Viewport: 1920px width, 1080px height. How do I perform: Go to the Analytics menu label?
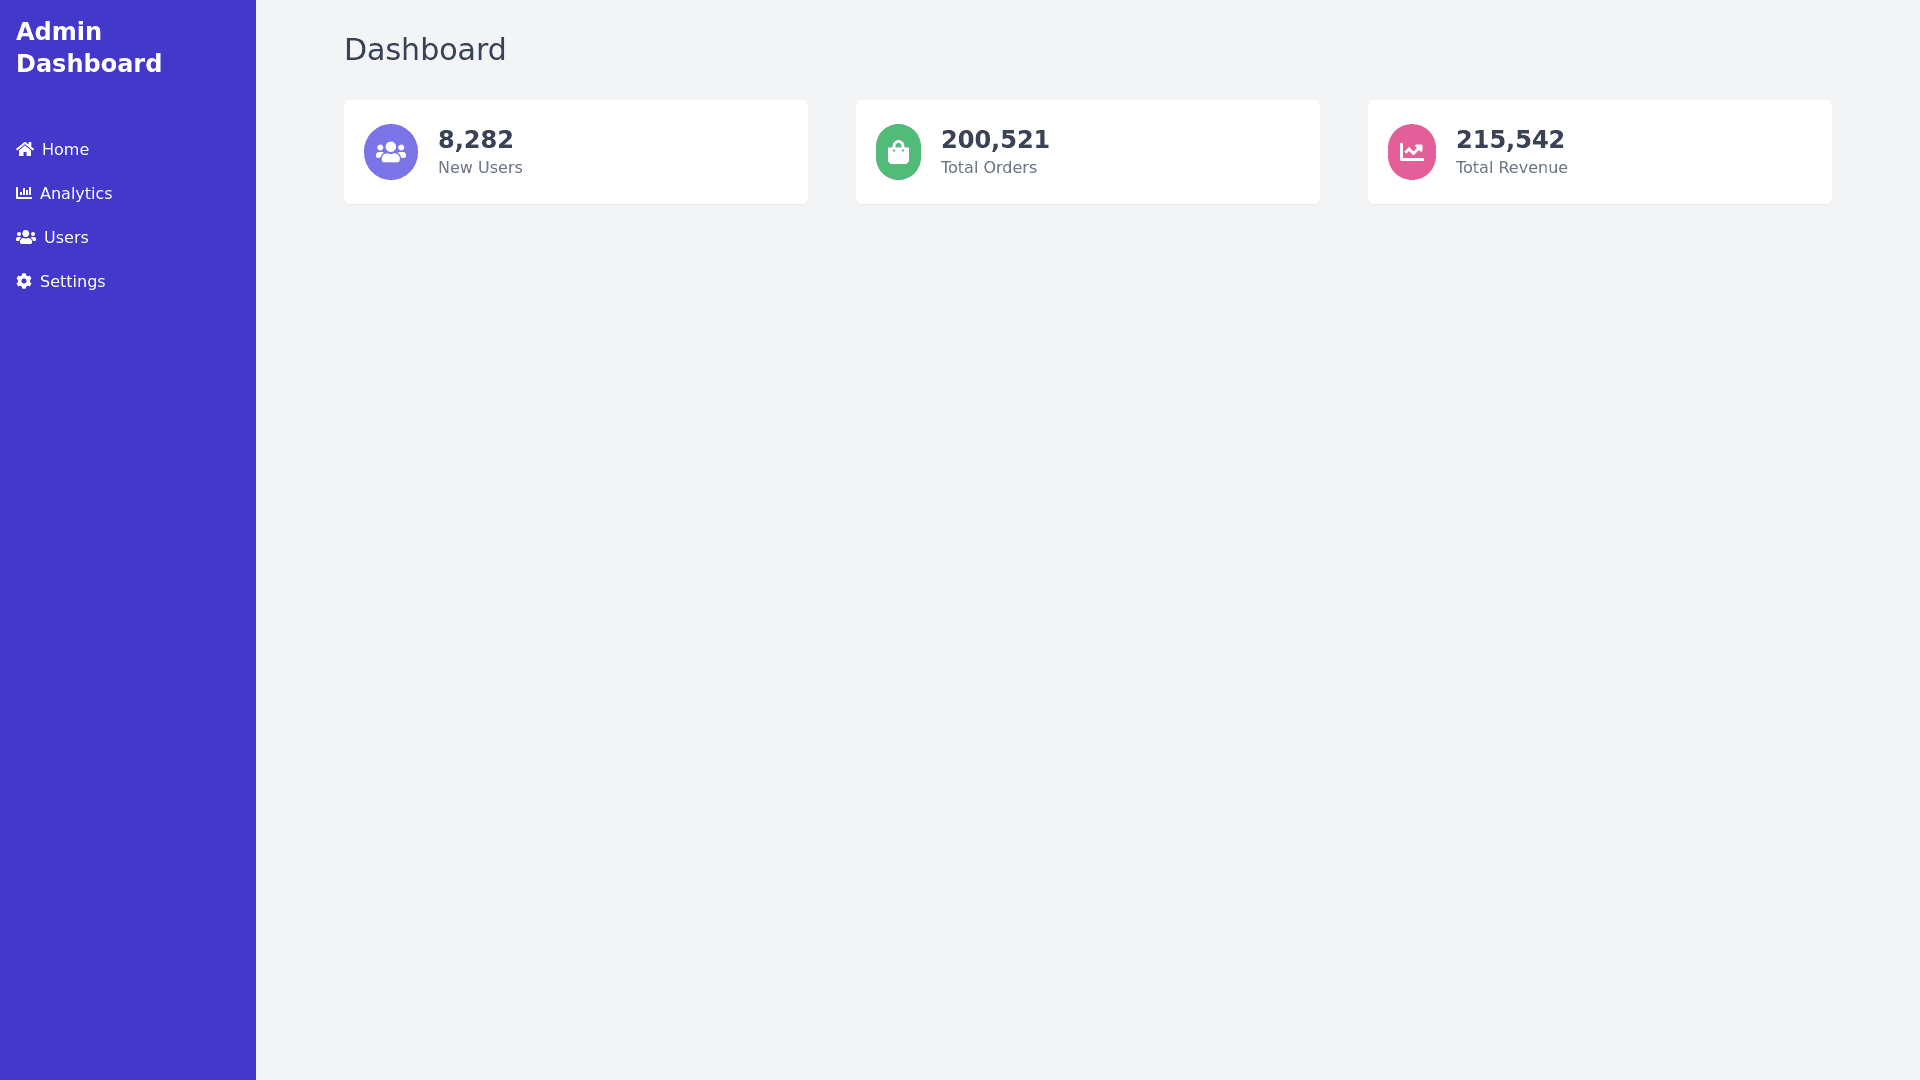[x=76, y=193]
